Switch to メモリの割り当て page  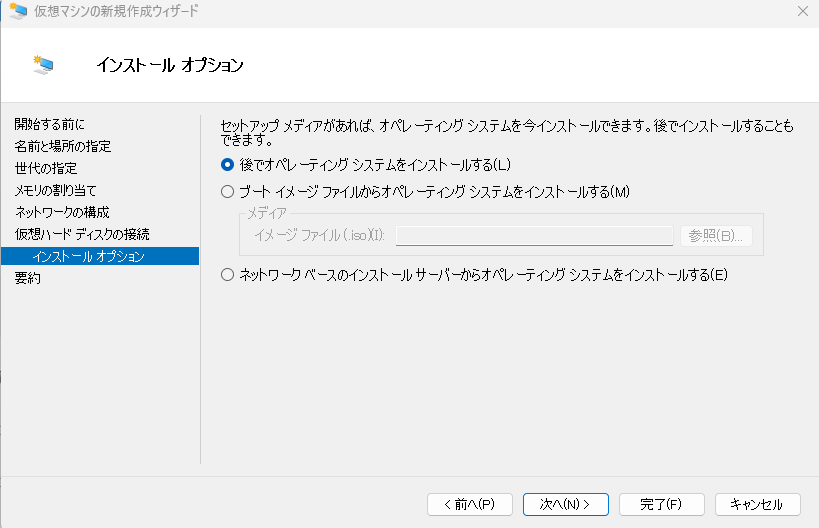click(55, 190)
